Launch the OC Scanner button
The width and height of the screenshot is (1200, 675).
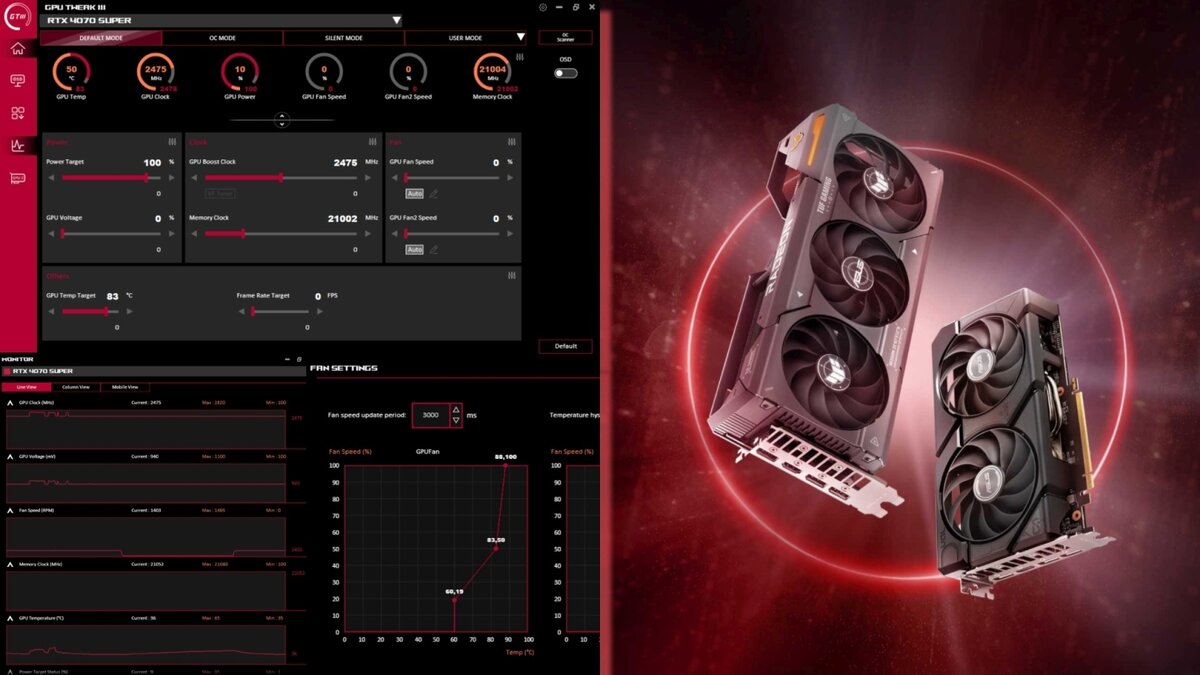pyautogui.click(x=565, y=37)
